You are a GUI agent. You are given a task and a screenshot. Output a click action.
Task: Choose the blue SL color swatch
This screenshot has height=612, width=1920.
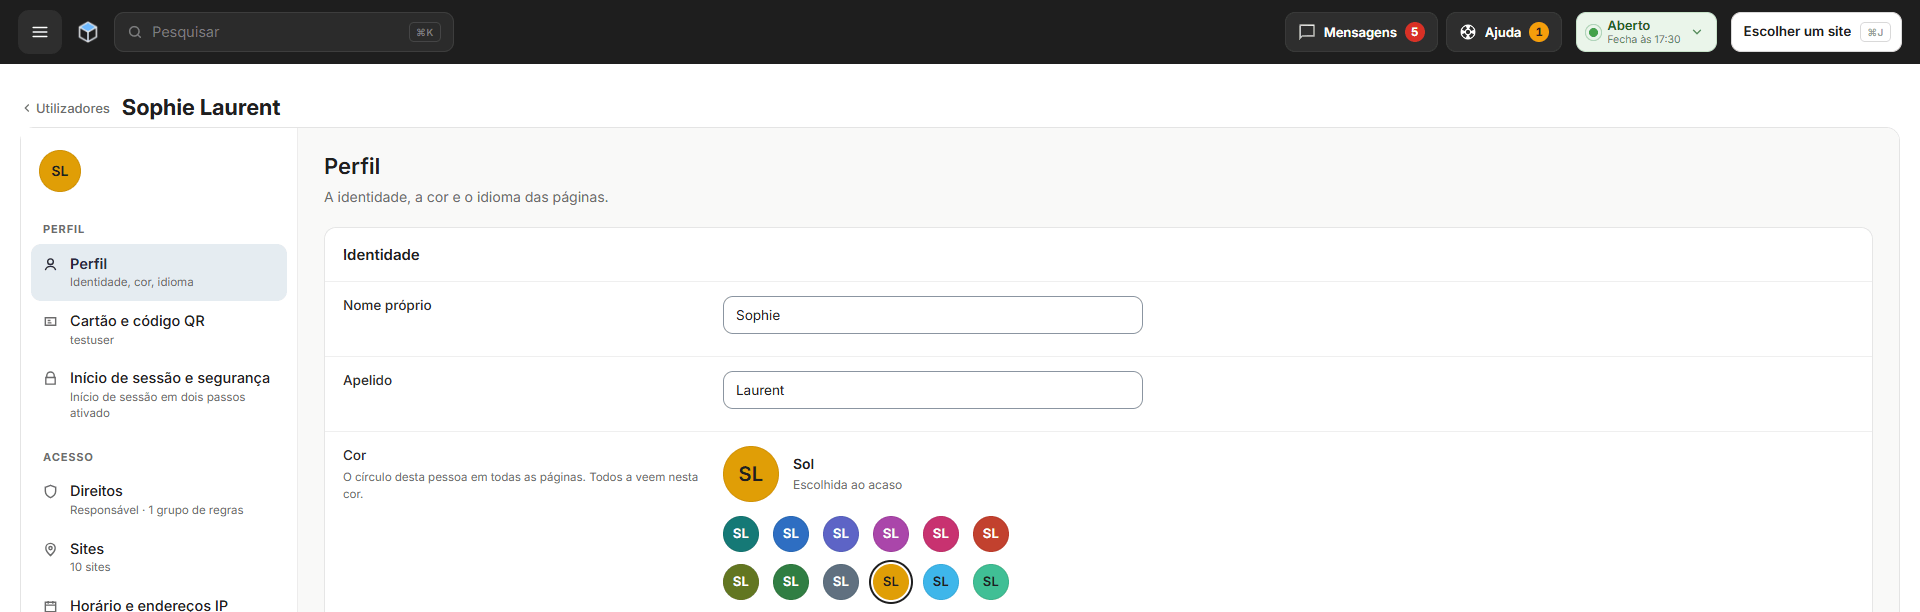[791, 534]
